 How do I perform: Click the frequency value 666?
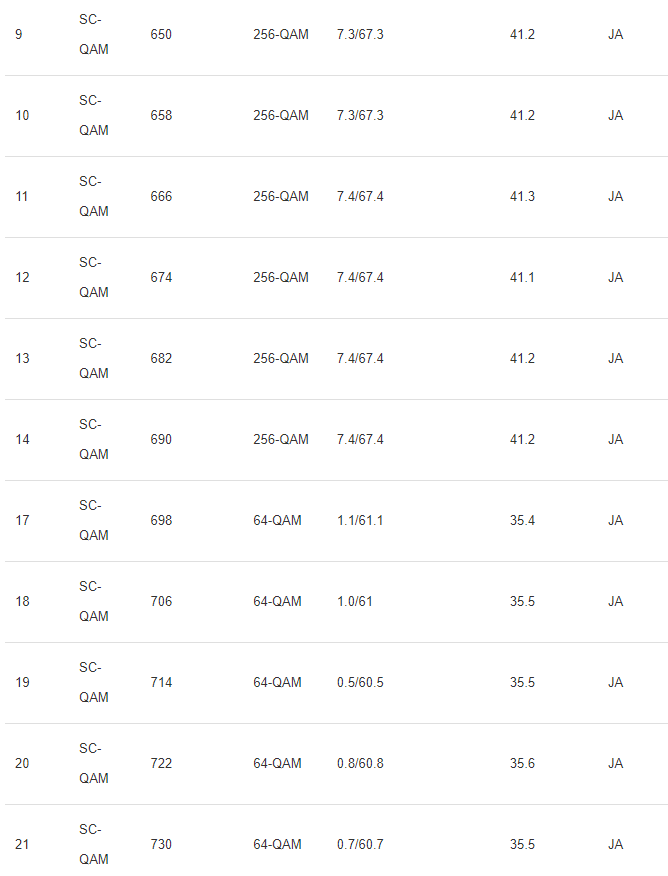pos(161,197)
